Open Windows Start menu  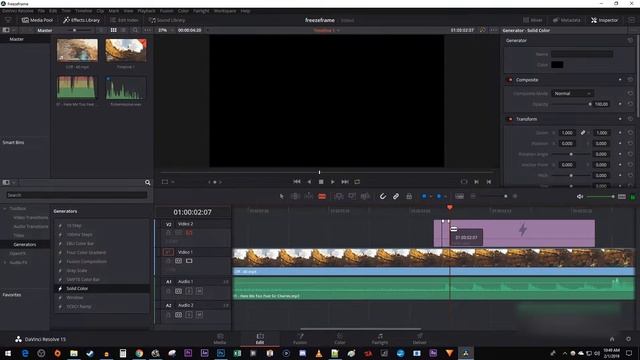coord(8,353)
